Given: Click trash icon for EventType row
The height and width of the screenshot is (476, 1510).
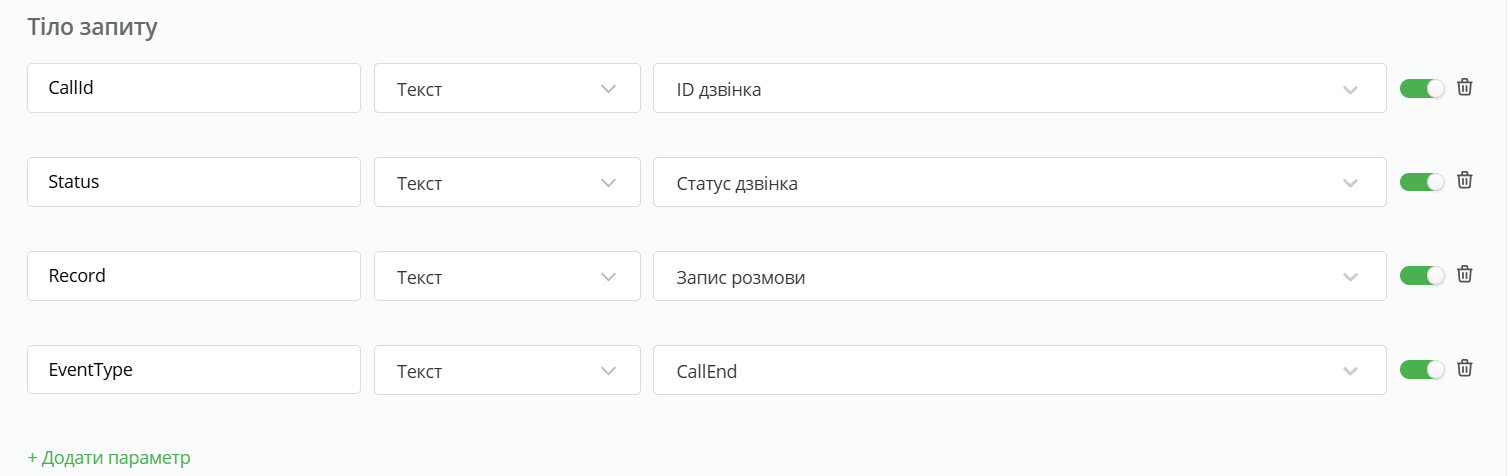Looking at the screenshot, I should click(x=1464, y=369).
